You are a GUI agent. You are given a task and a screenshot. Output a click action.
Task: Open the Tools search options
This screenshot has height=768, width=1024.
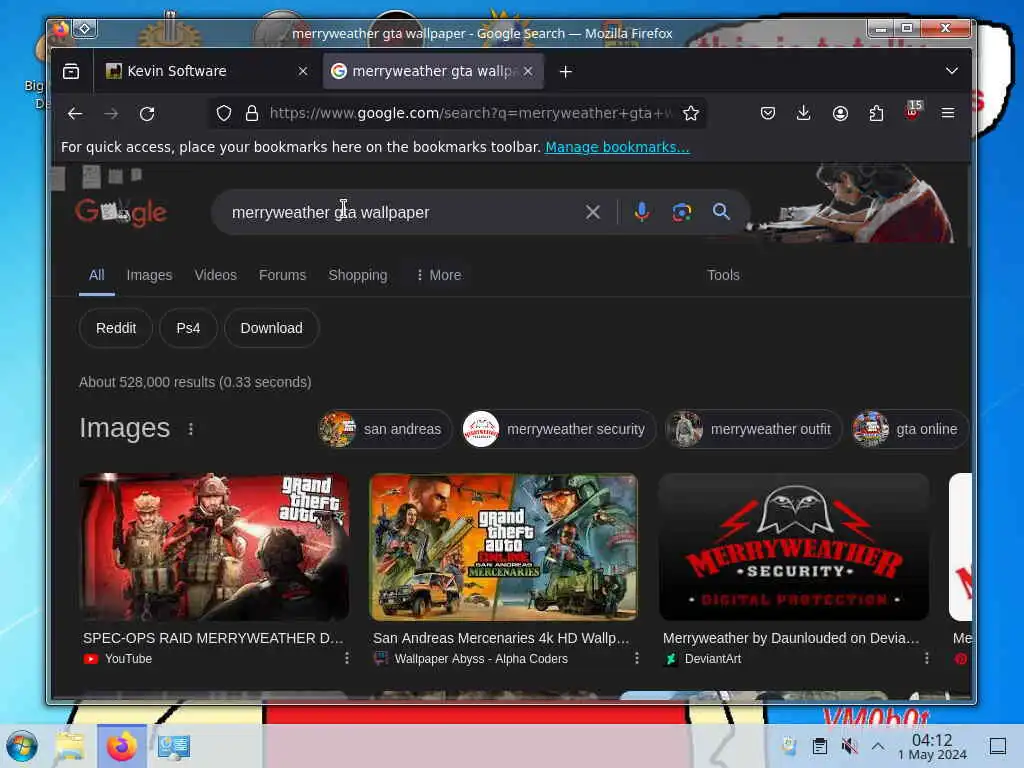coord(724,275)
